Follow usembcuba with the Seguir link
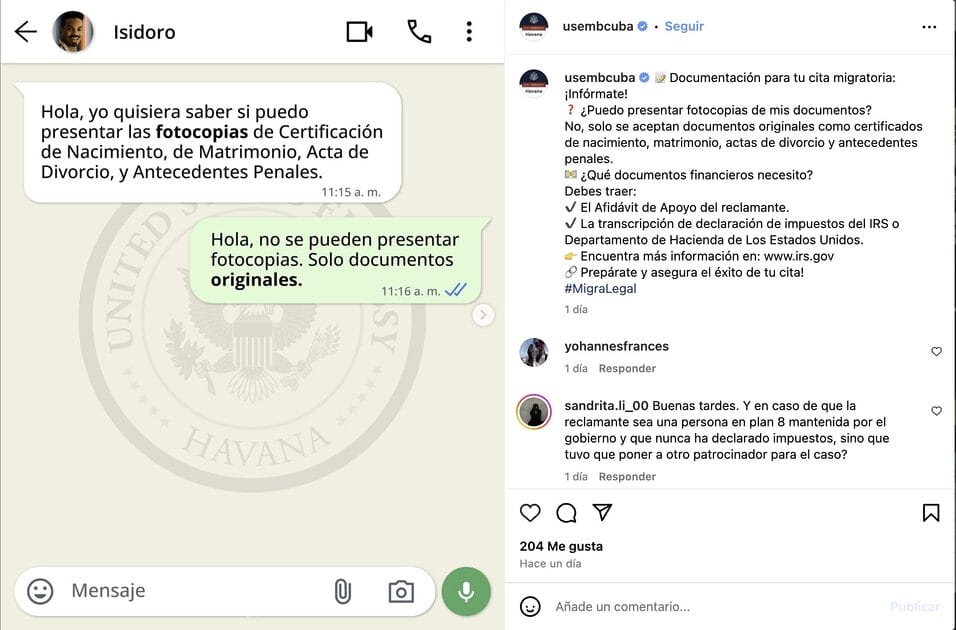 [683, 26]
